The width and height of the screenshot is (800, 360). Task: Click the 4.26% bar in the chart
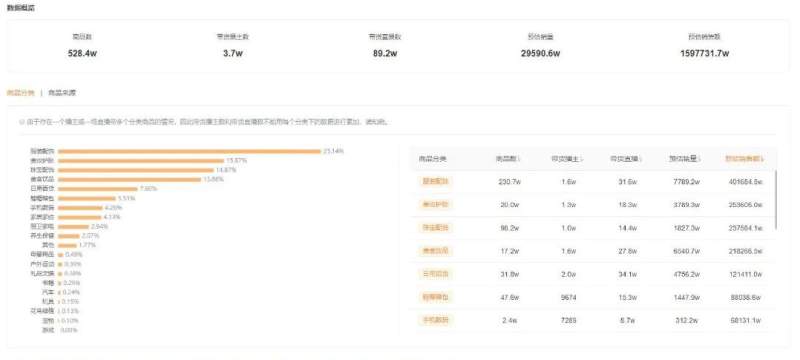point(80,208)
